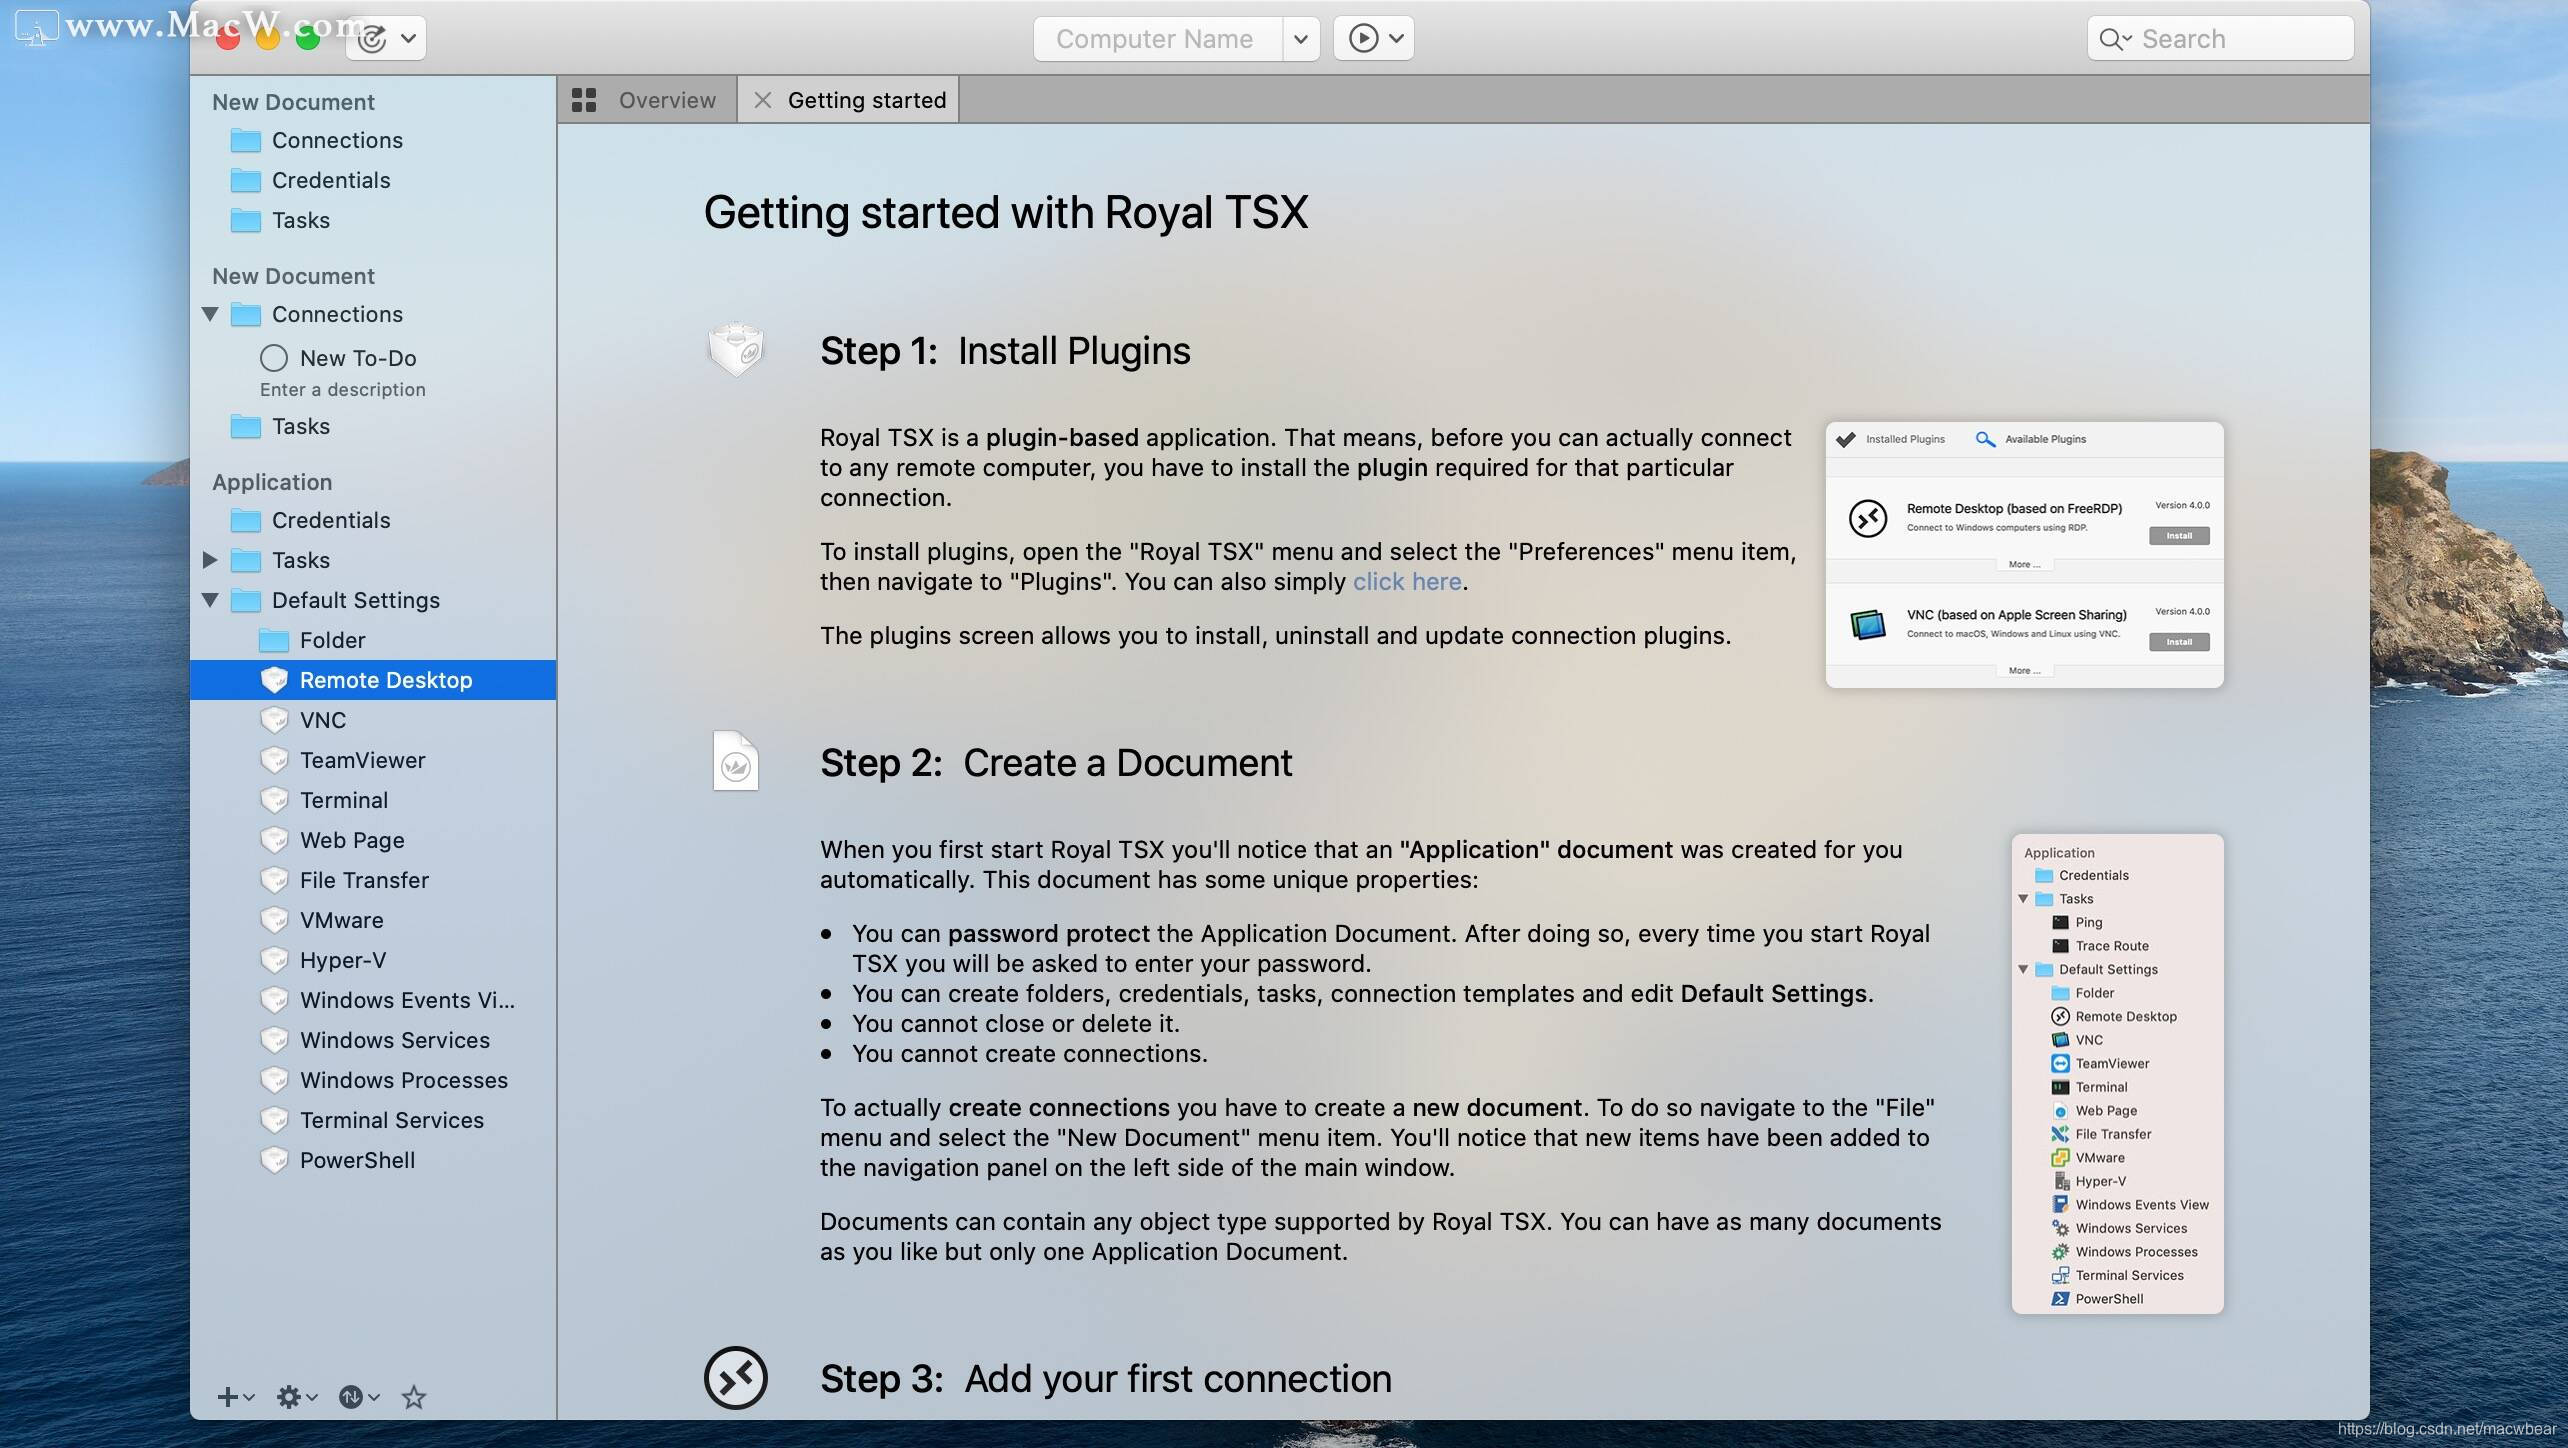Click the Windows Processes plugin icon

(x=274, y=1080)
